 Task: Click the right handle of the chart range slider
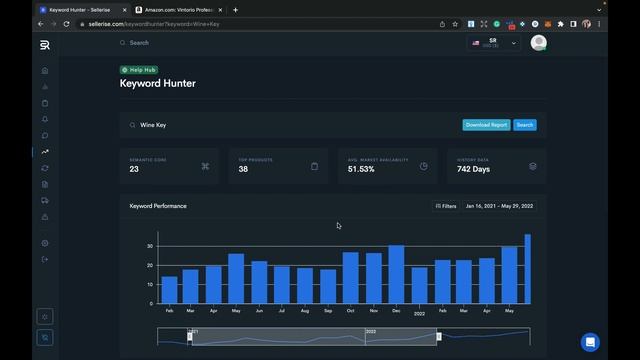tap(439, 336)
